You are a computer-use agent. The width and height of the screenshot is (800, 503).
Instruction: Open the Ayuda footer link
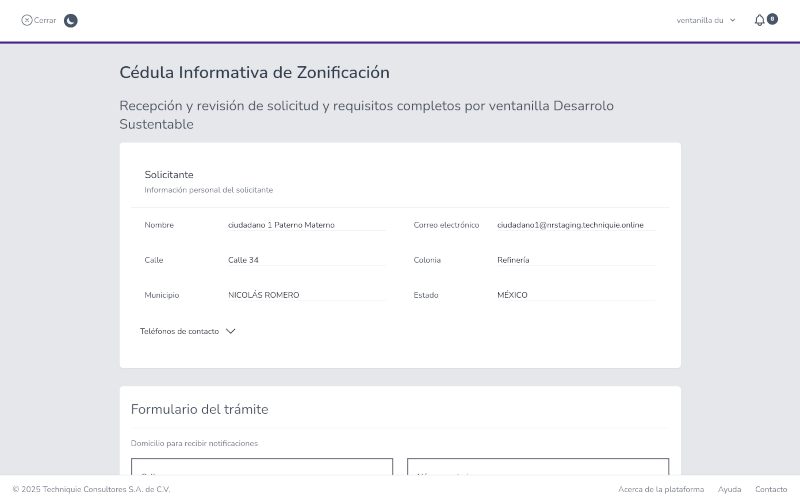pyautogui.click(x=729, y=489)
